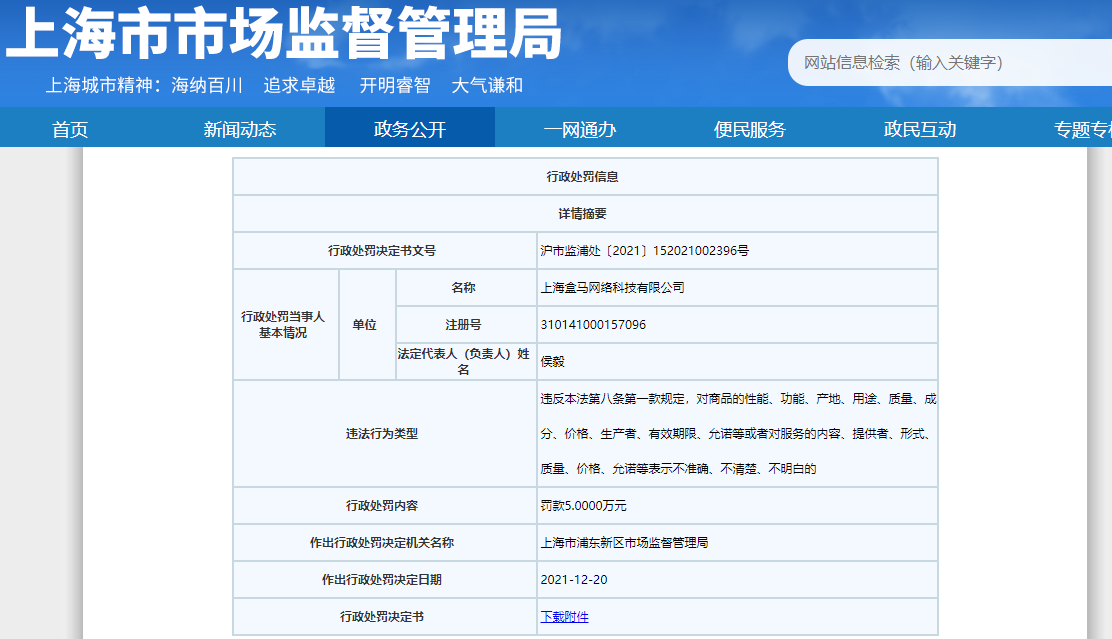
Task: Click the 作出行政处罚决定日期 label
Action: pyautogui.click(x=382, y=579)
